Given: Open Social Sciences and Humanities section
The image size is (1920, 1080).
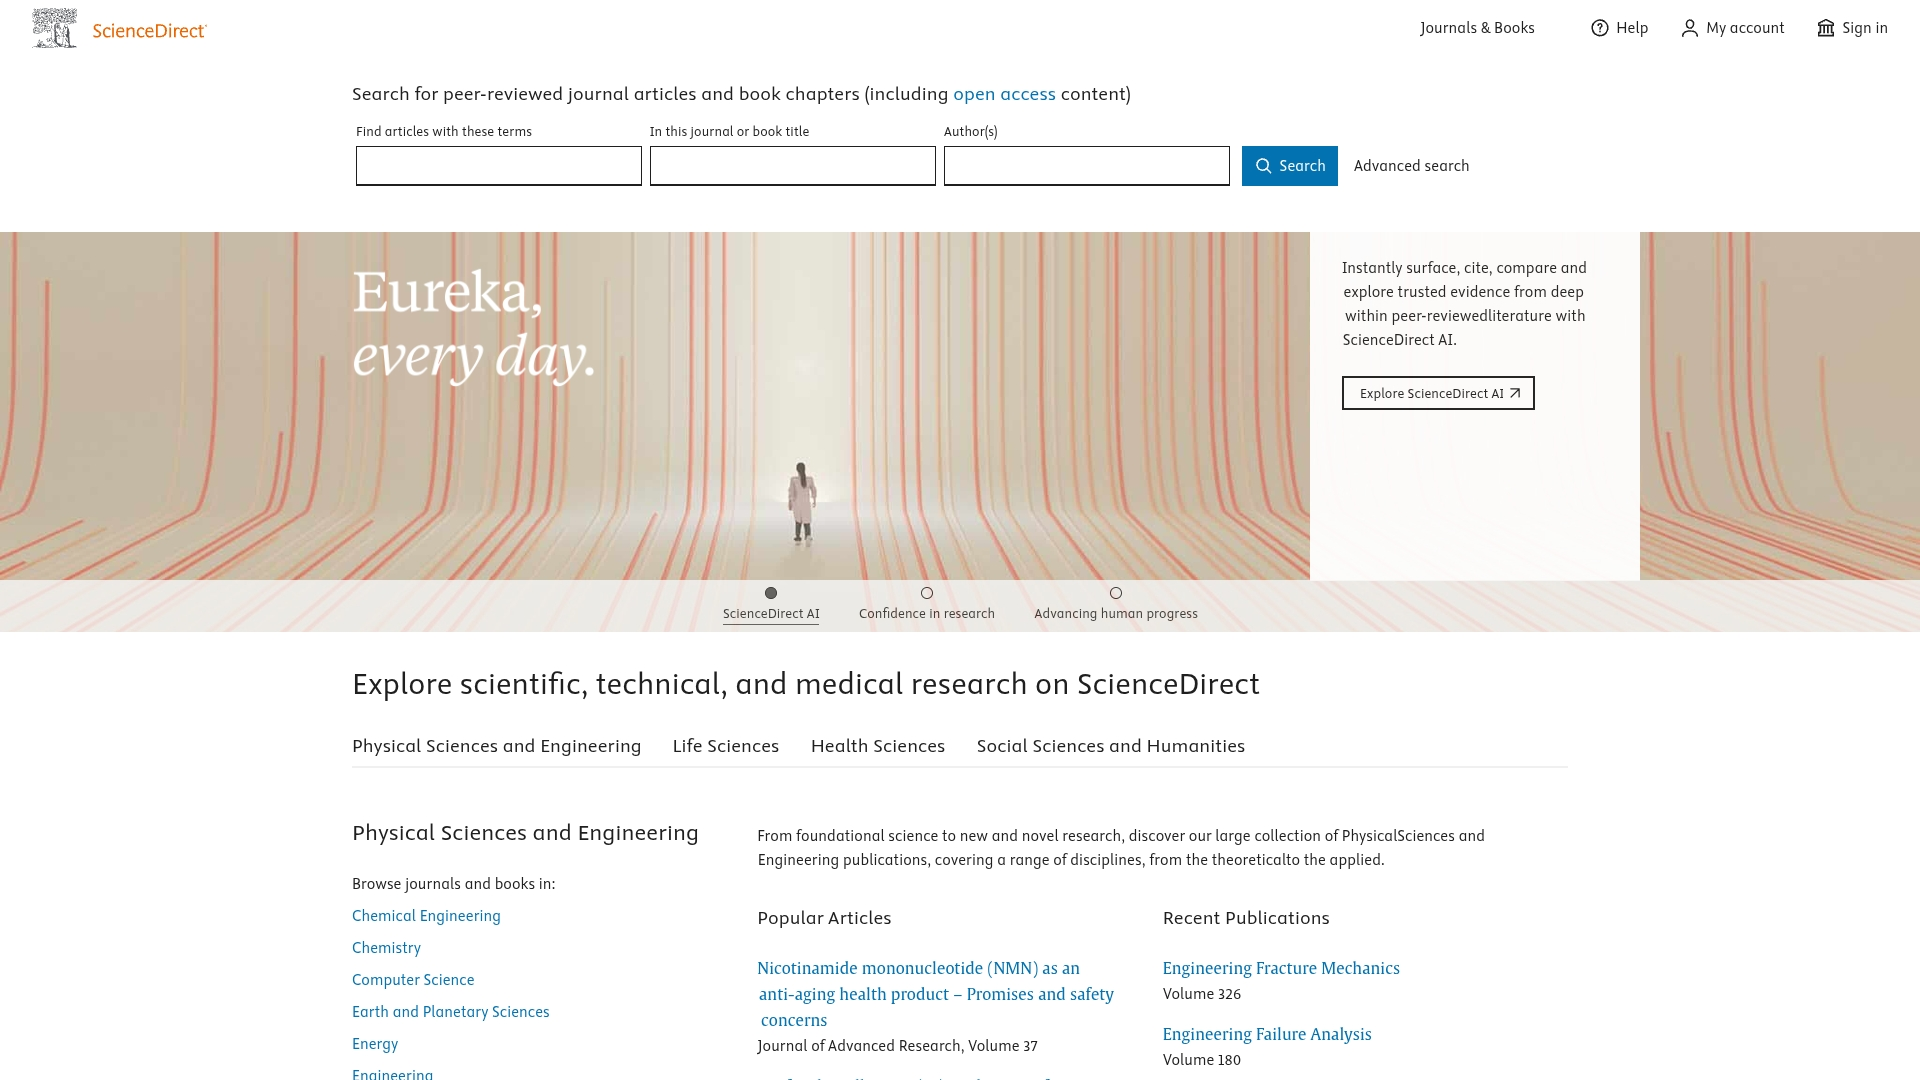Looking at the screenshot, I should (x=1110, y=746).
